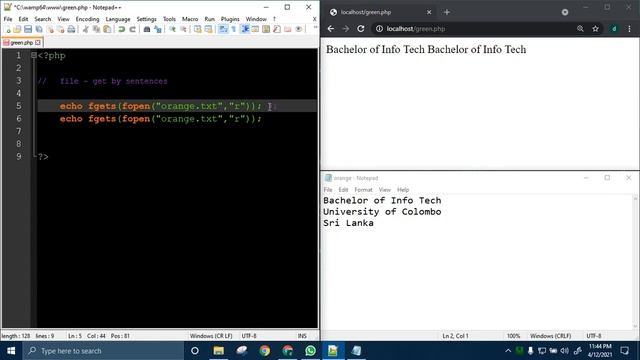640x360 pixels.
Task: Click the Windows (CR LF) status bar entry in Notepad++
Action: 211,336
